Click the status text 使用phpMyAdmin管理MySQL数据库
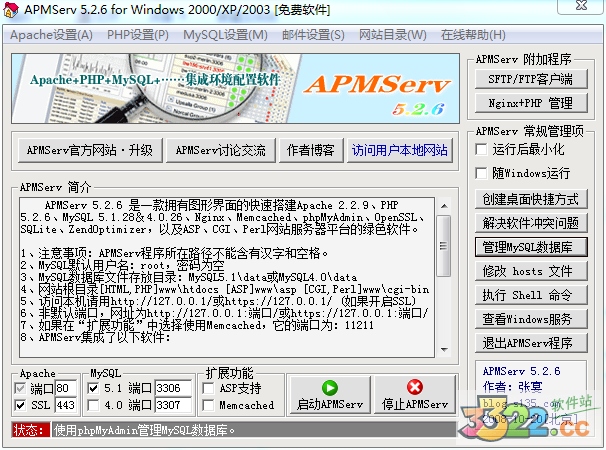606x450 pixels. (144, 430)
